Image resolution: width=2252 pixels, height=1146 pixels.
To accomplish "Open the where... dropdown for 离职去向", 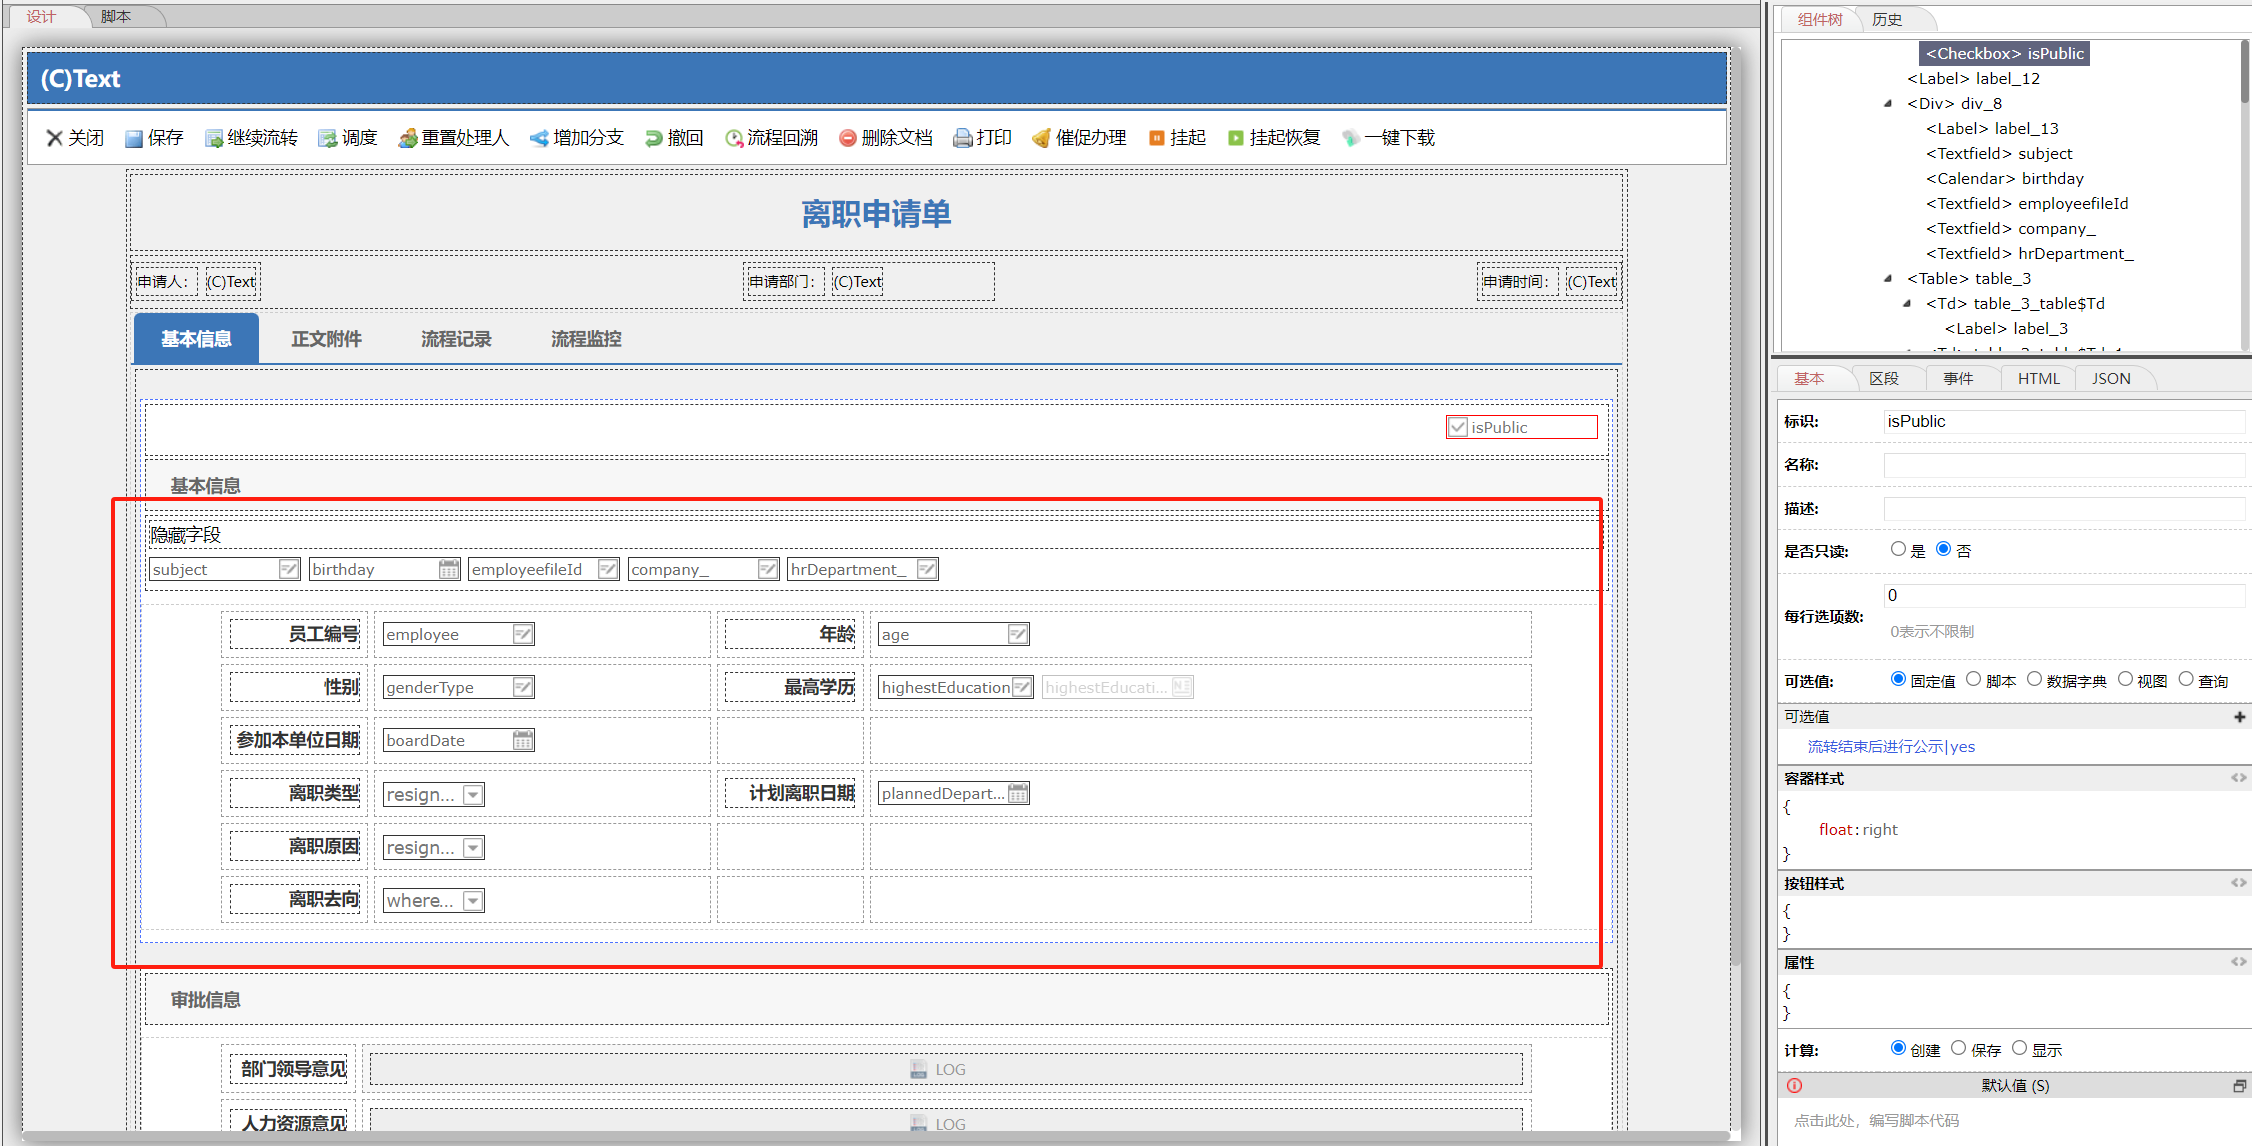I will point(473,901).
